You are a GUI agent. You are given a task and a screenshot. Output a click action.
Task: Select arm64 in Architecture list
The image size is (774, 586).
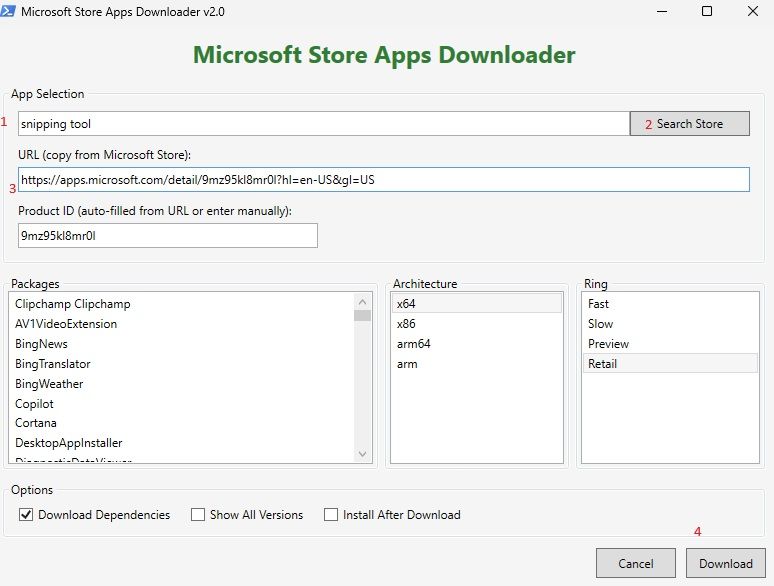point(414,344)
